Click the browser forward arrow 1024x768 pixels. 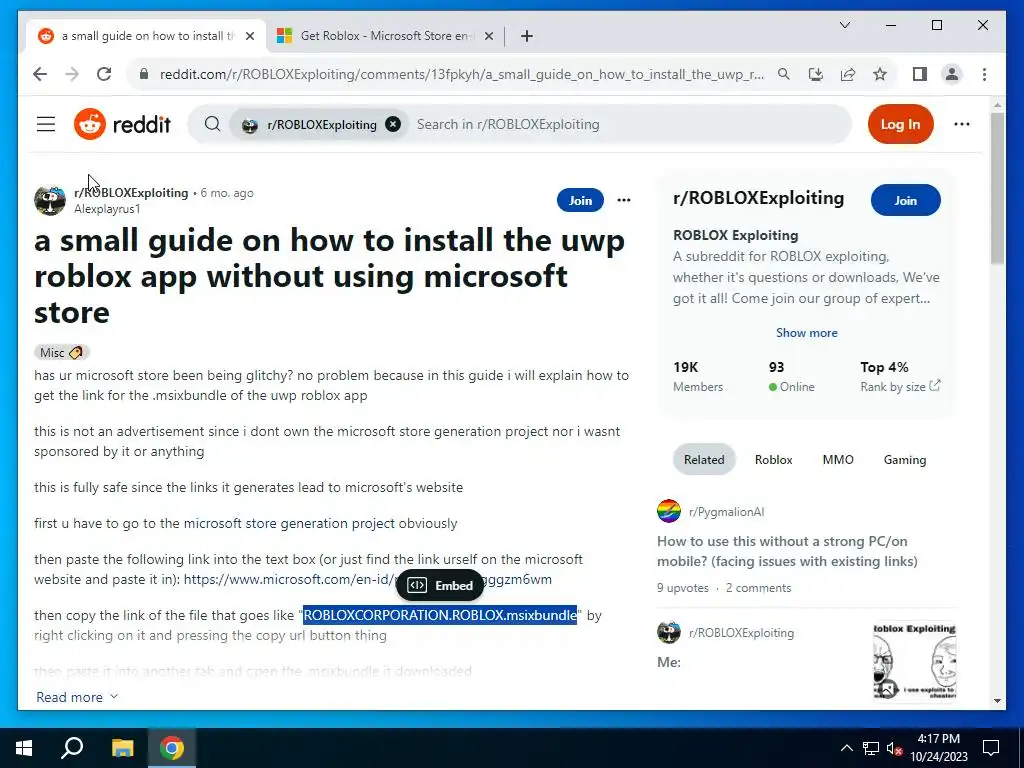pyautogui.click(x=72, y=74)
